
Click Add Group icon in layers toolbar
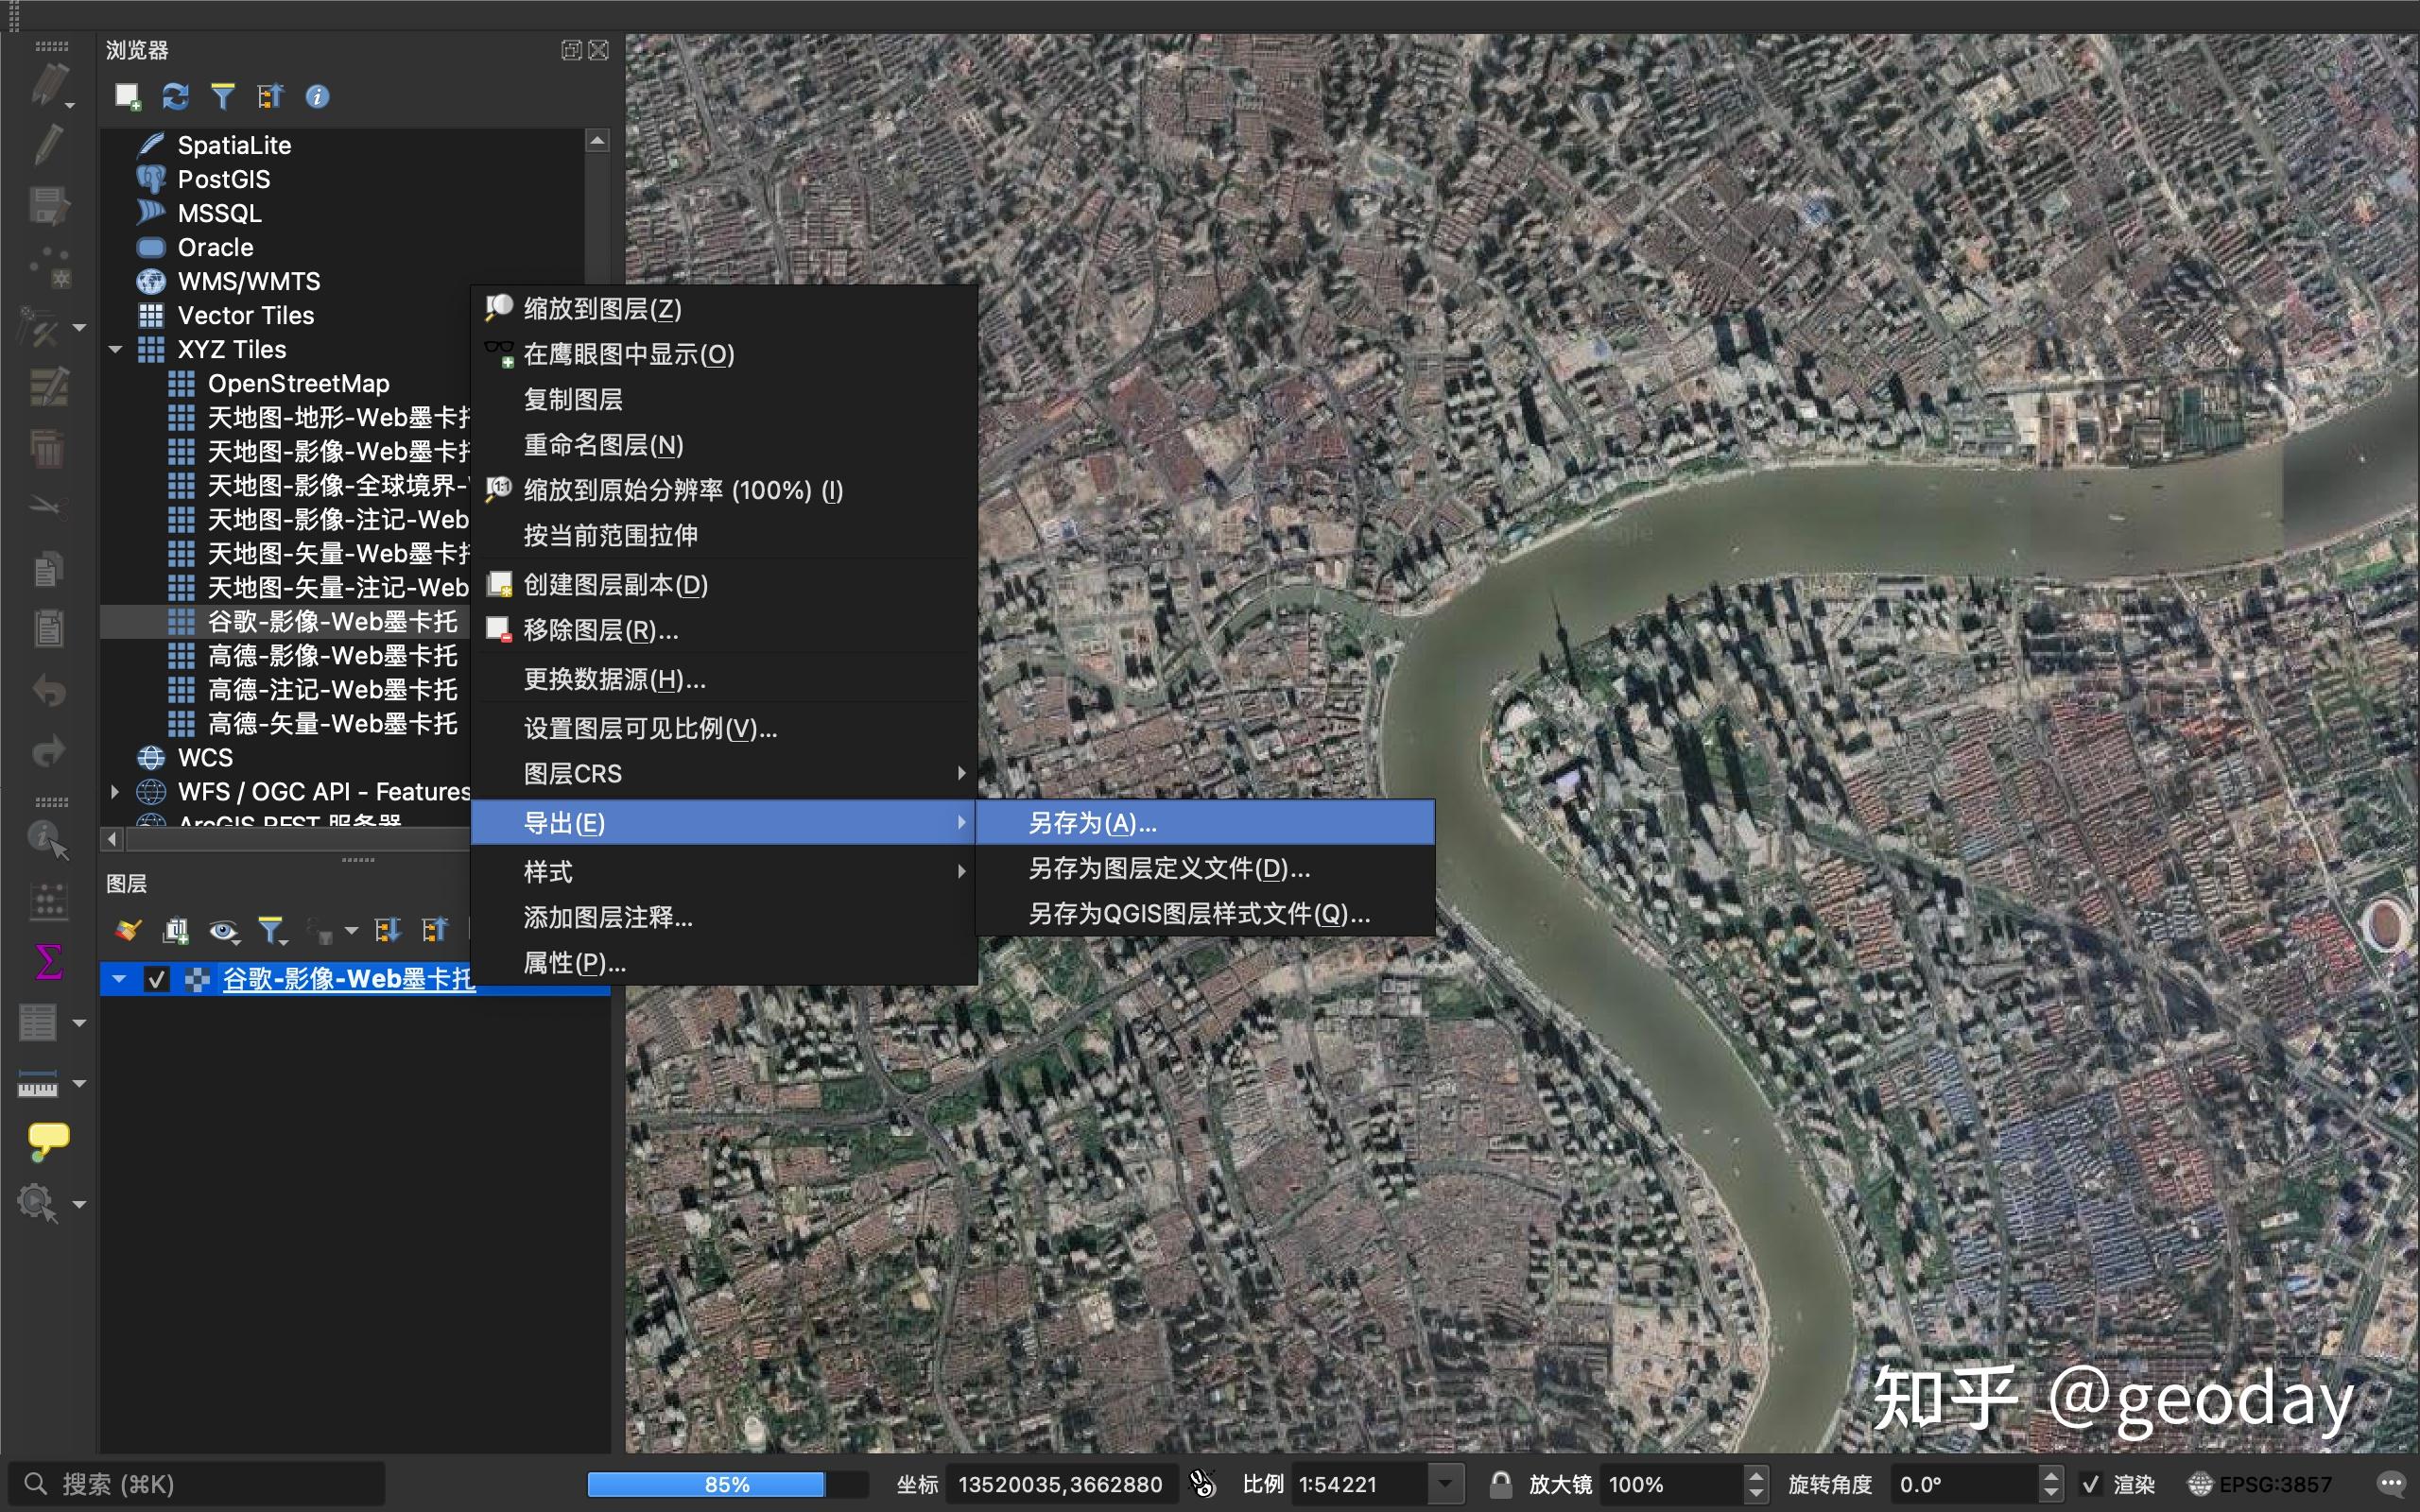(x=176, y=931)
